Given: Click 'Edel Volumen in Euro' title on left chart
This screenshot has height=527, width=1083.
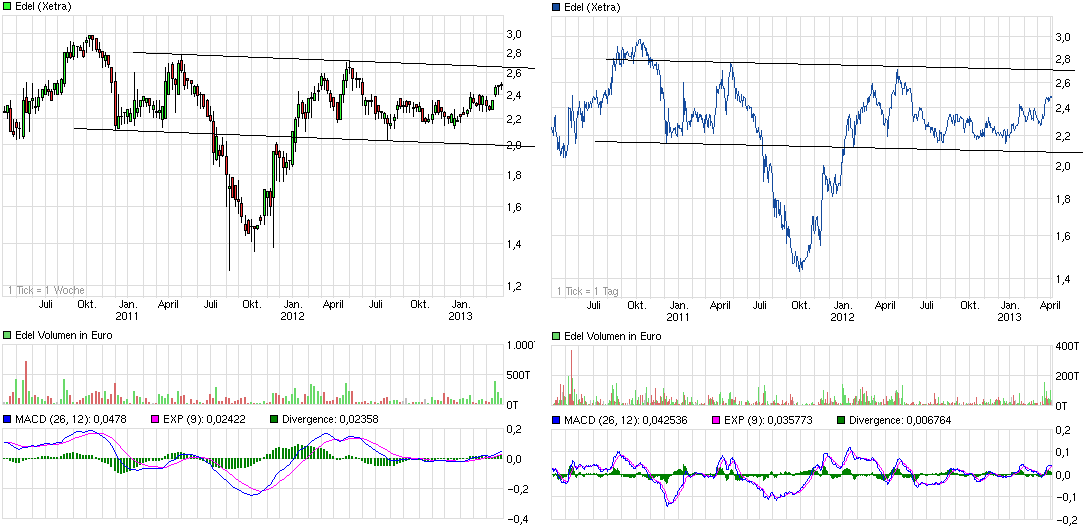Looking at the screenshot, I should pos(64,335).
